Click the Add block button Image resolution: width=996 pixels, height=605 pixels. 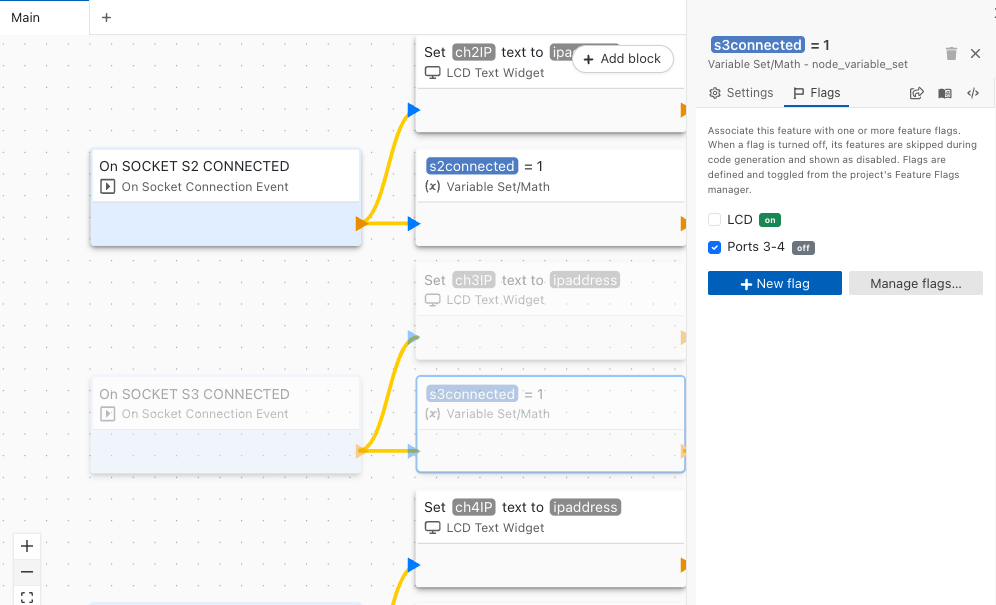622,58
